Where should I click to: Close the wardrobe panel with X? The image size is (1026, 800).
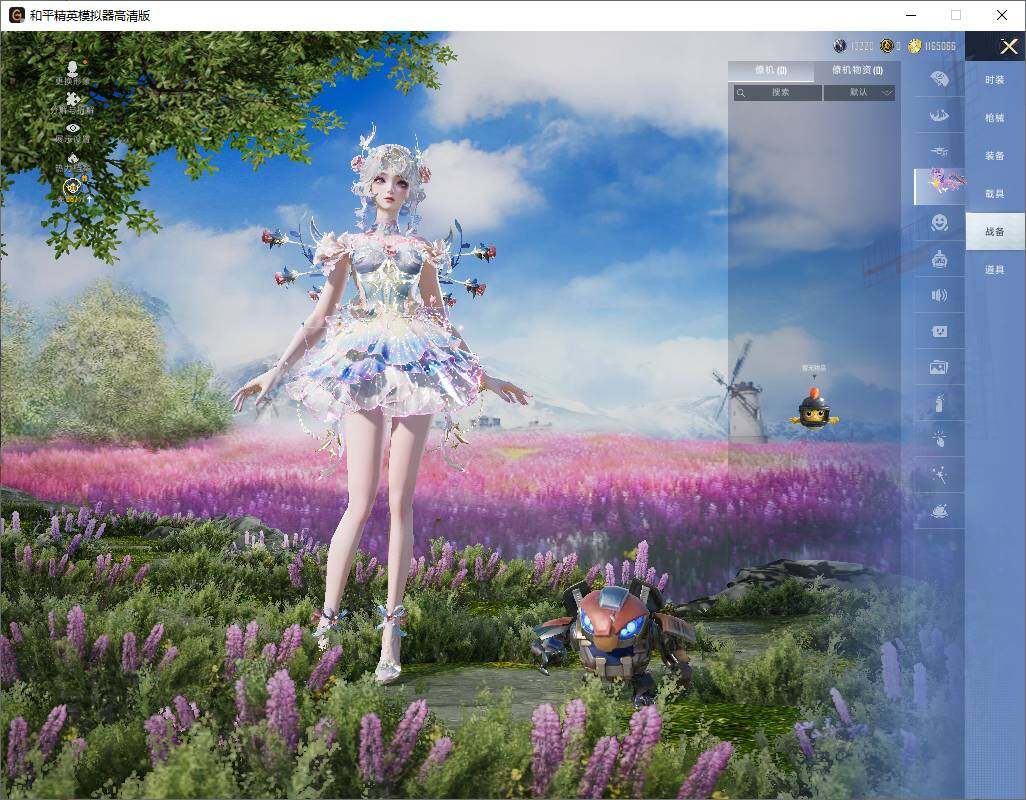tap(1008, 46)
